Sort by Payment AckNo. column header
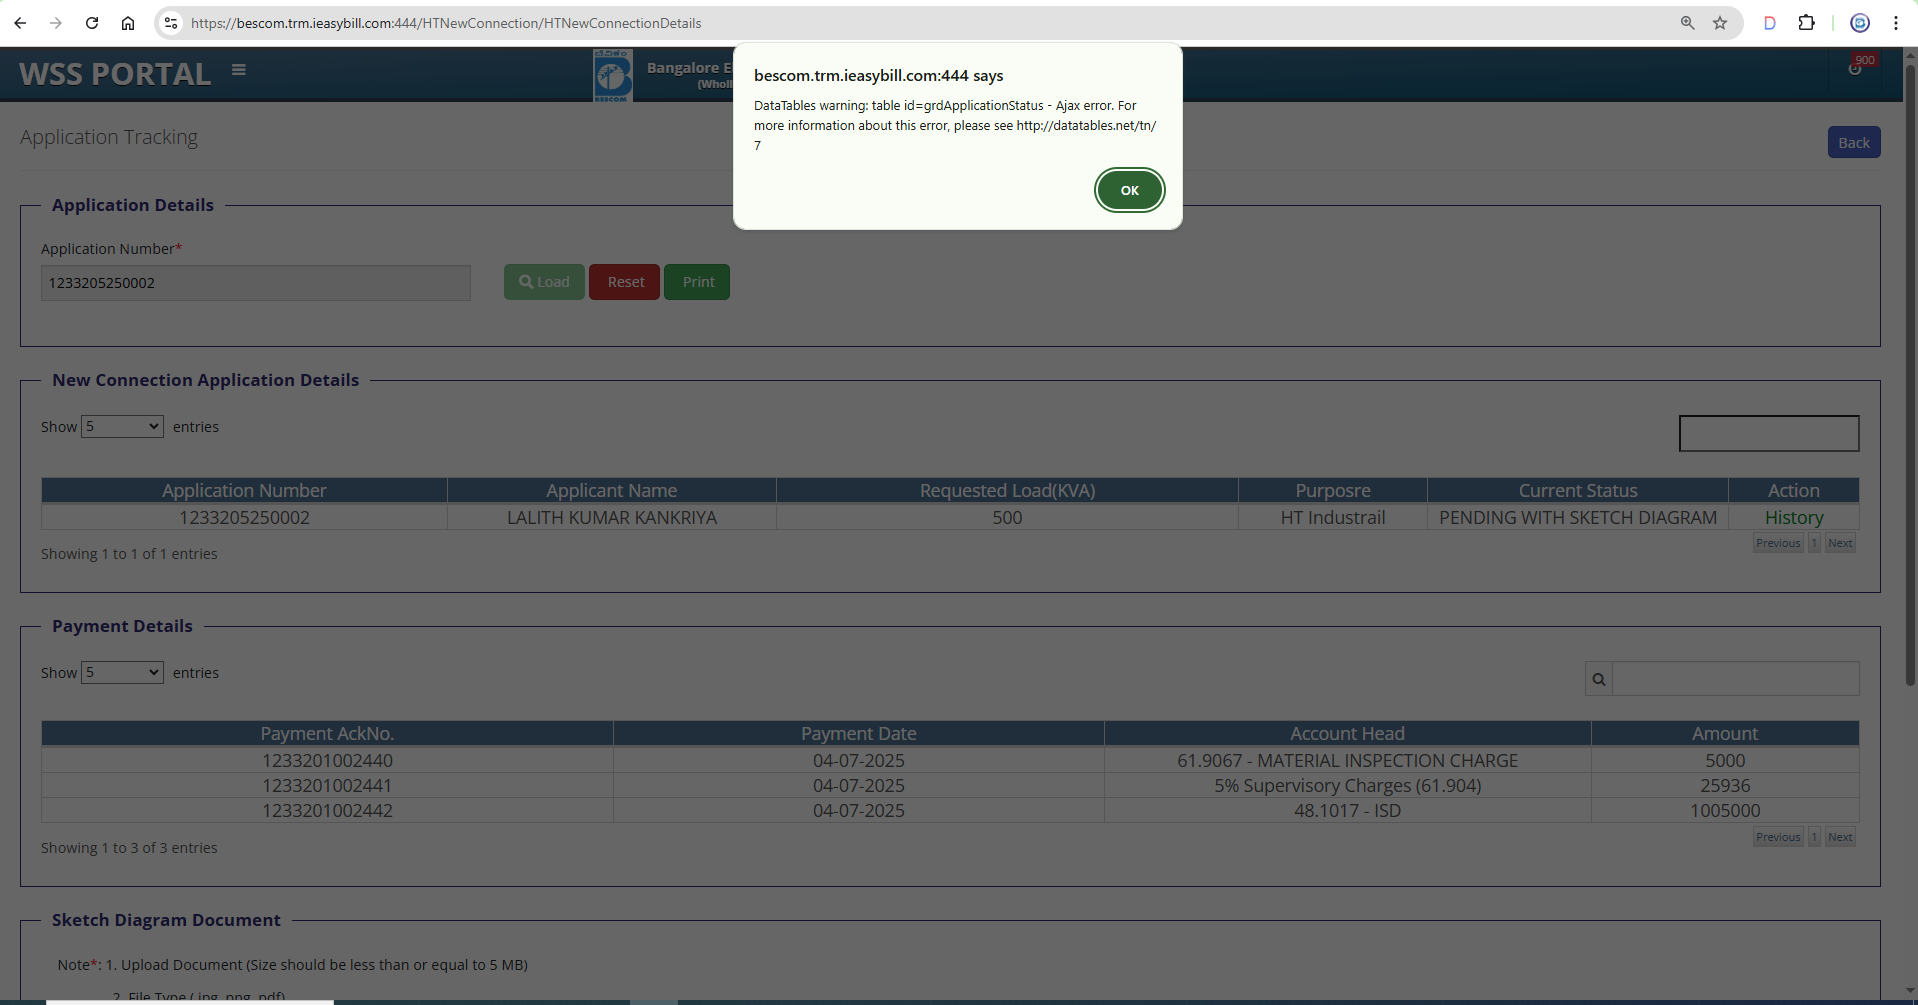 (327, 733)
